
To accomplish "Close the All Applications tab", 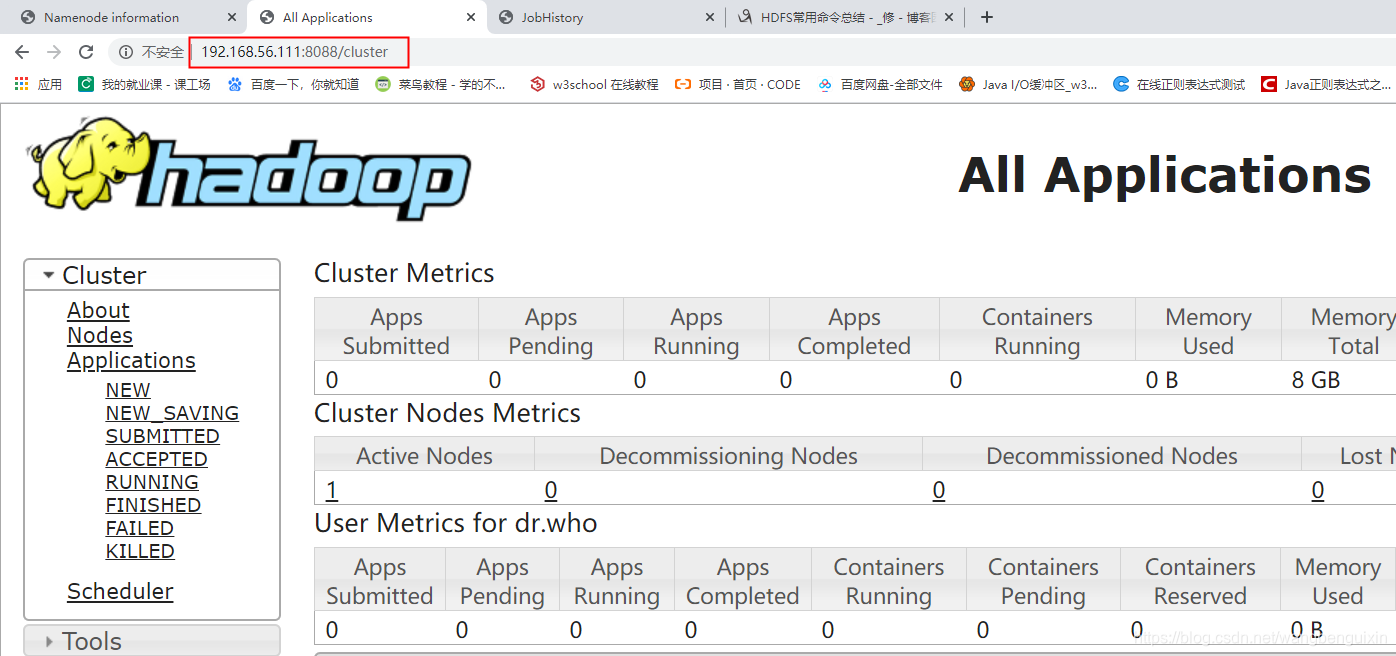I will pyautogui.click(x=471, y=17).
